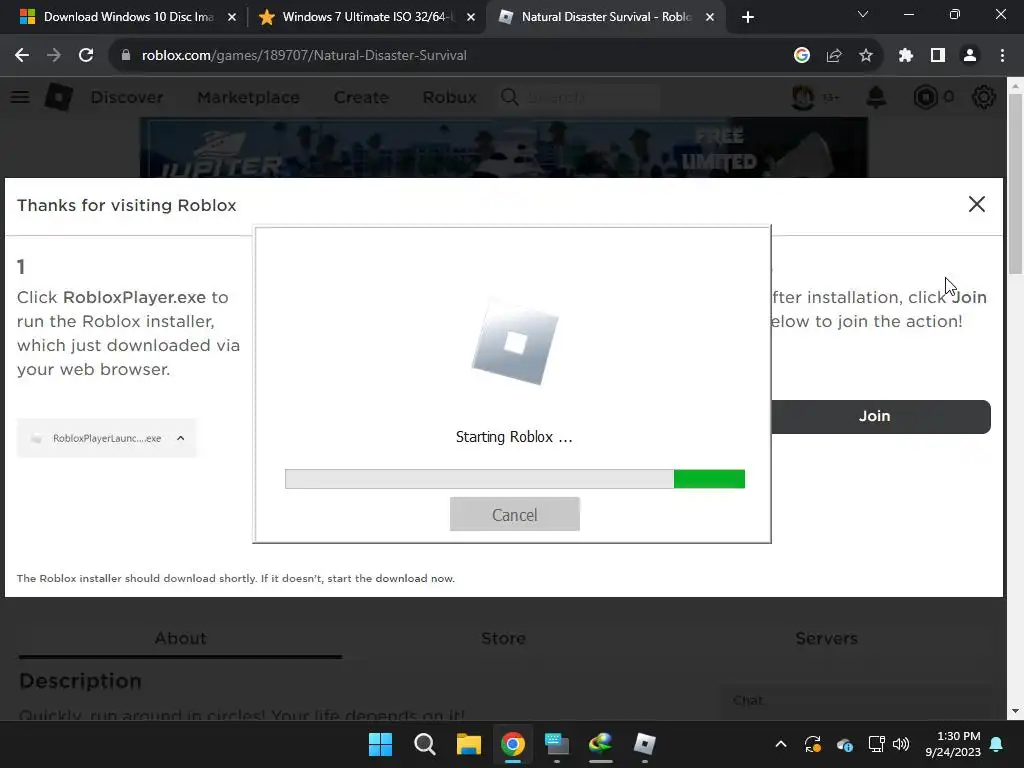Open Chrome's three-dot menu
Viewport: 1024px width, 768px height.
[x=1002, y=56]
